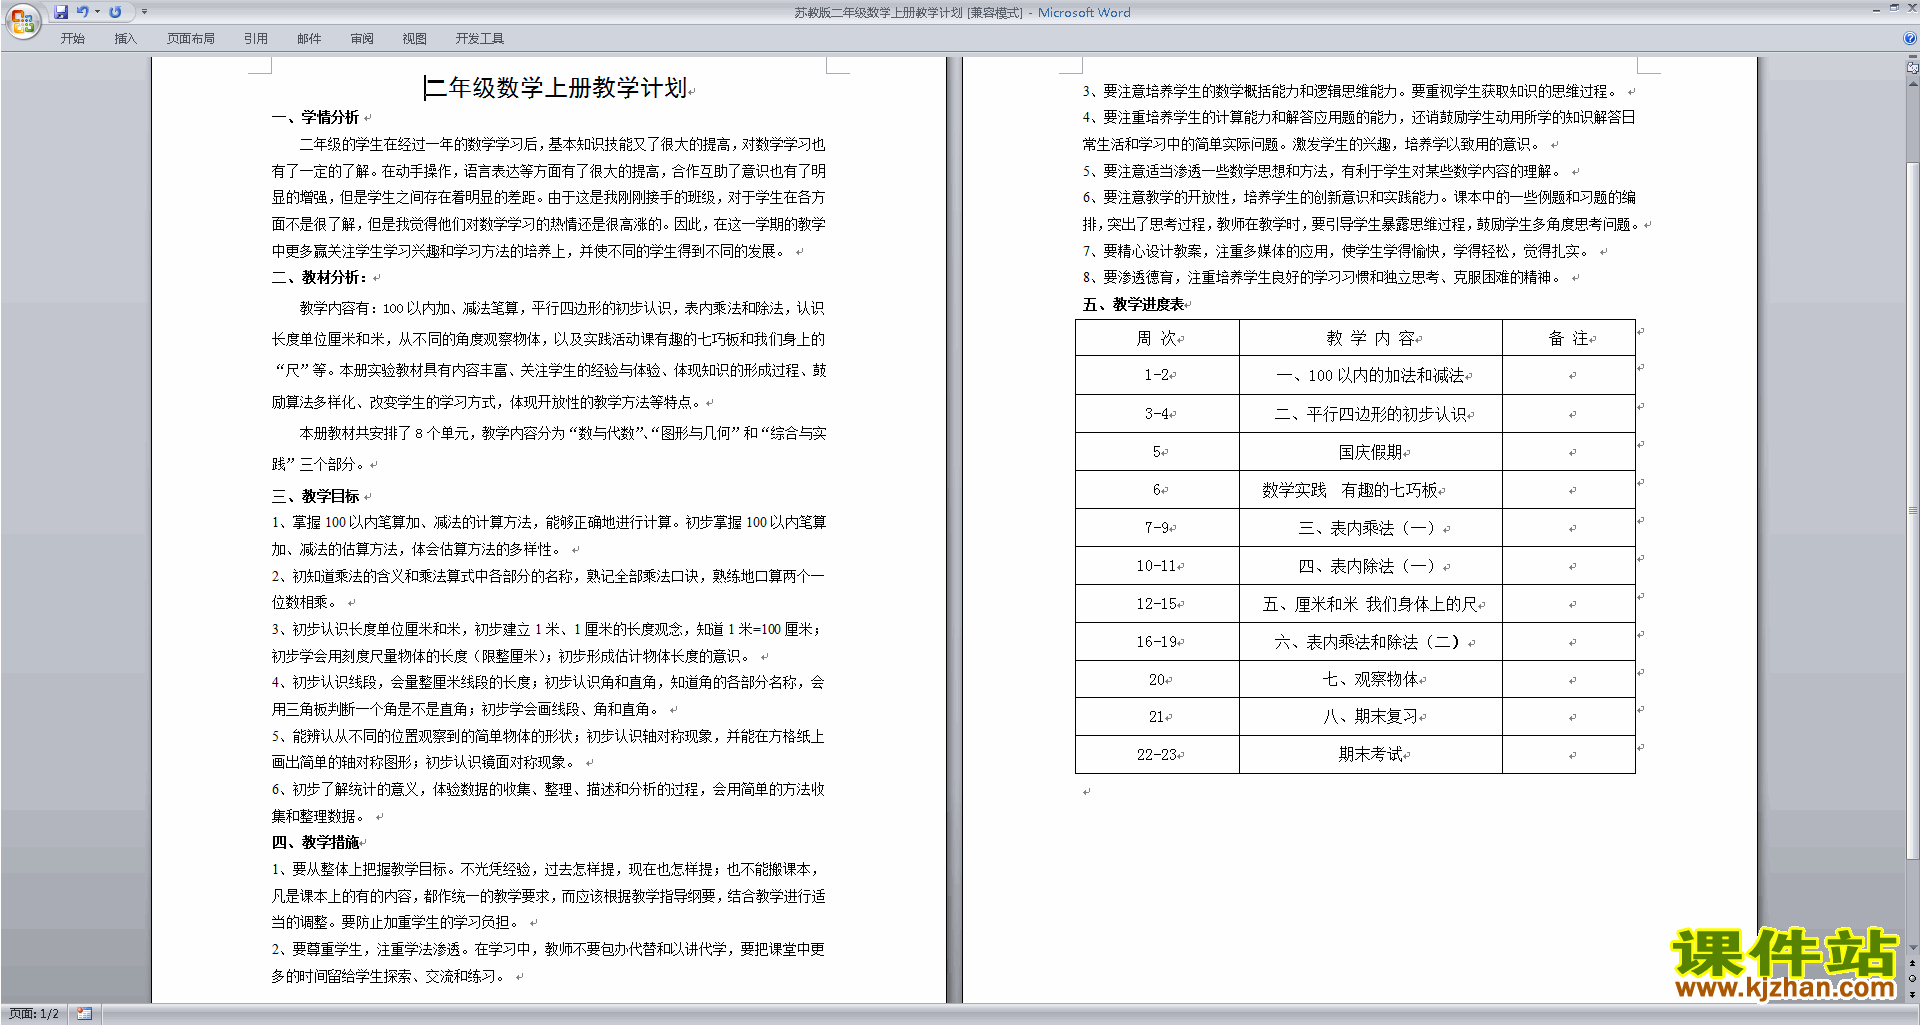Click table cell 五、厘米和米 我们身体上的尺

(1370, 603)
